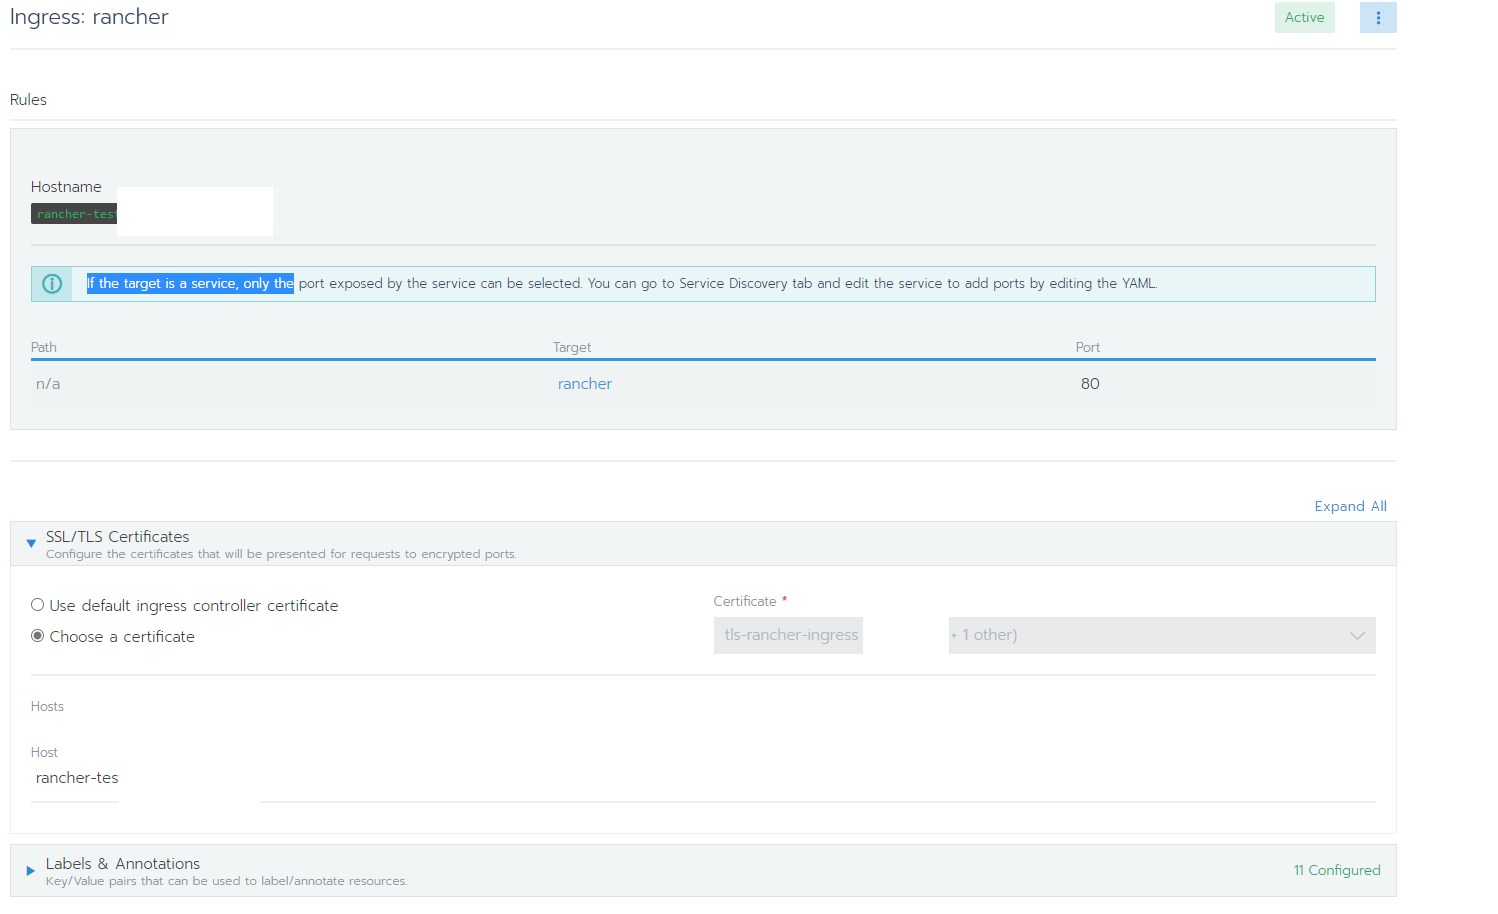Viewport: 1498px width, 914px height.
Task: Click the Port 80 table cell
Action: click(x=1090, y=383)
